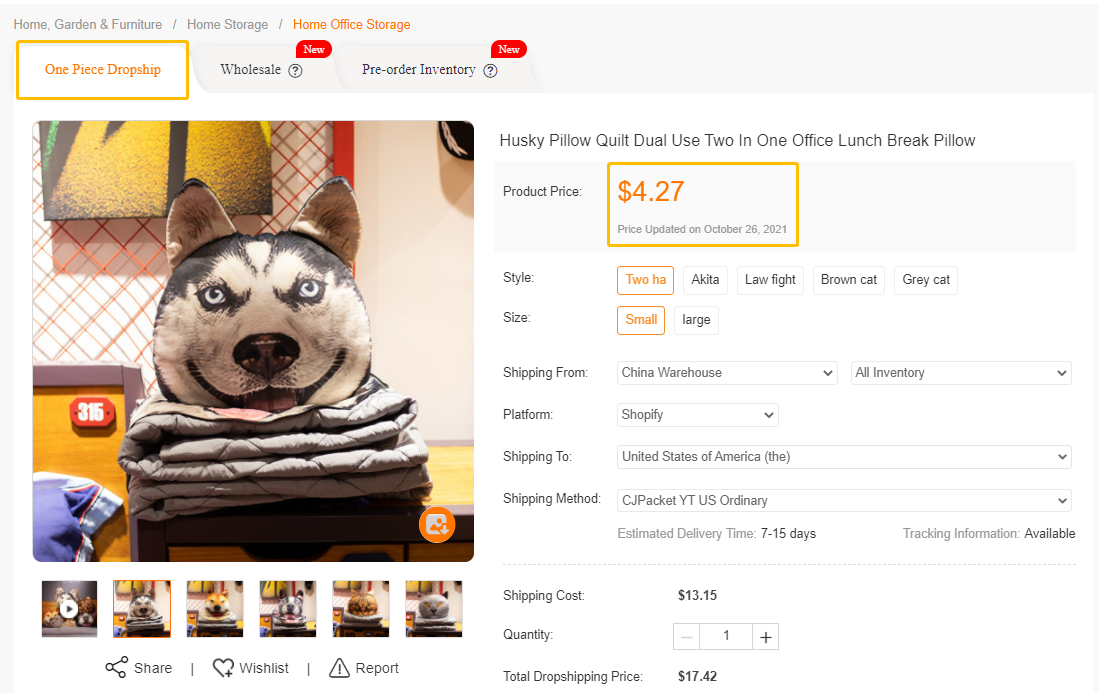Switch to the Wholesale tab

(251, 70)
